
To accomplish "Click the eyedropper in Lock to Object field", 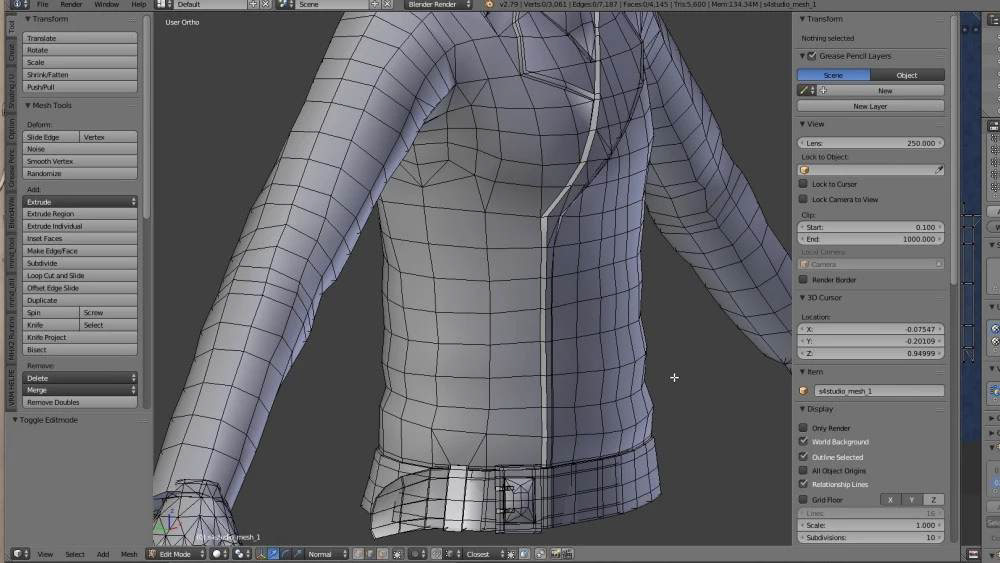I will [939, 170].
